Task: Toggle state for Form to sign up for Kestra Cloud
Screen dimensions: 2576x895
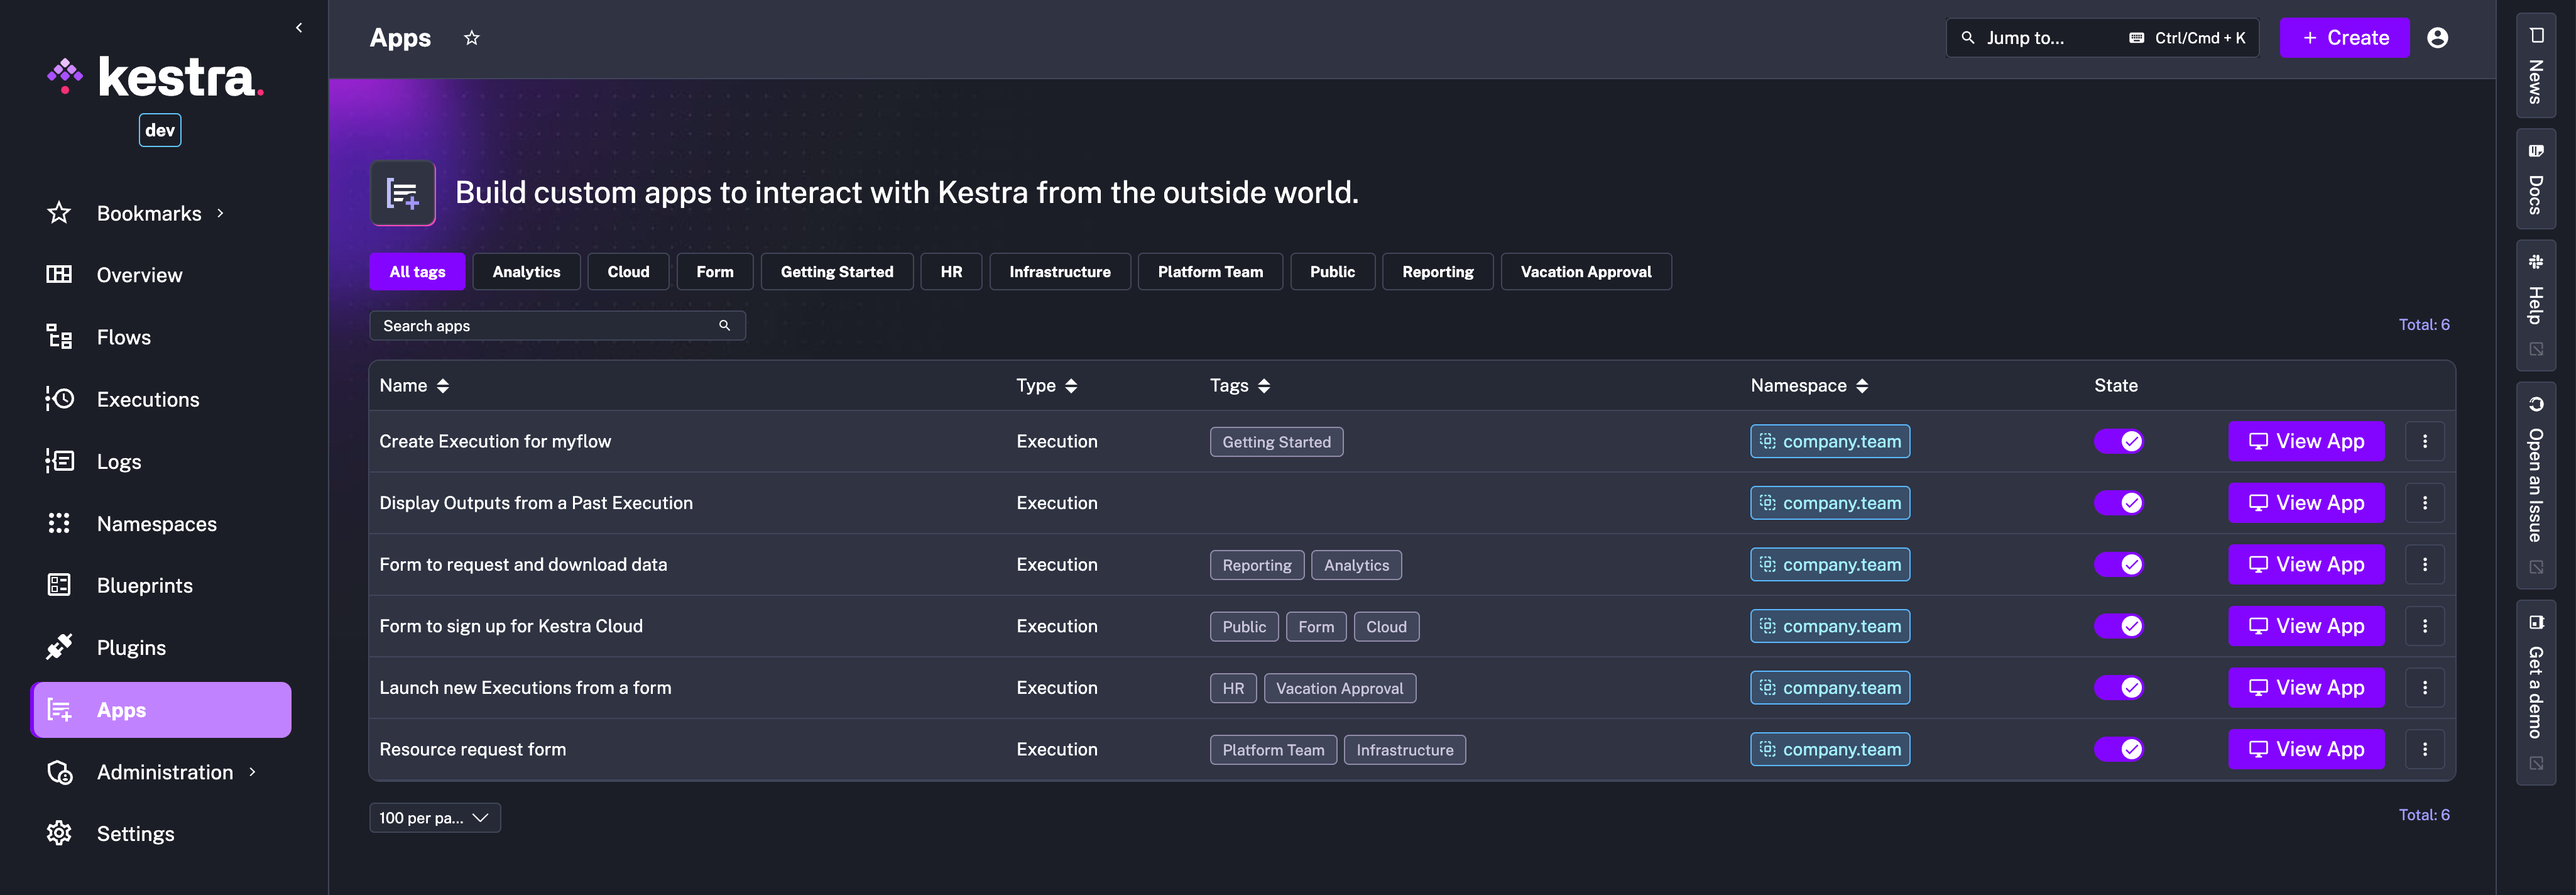Action: (x=2119, y=626)
